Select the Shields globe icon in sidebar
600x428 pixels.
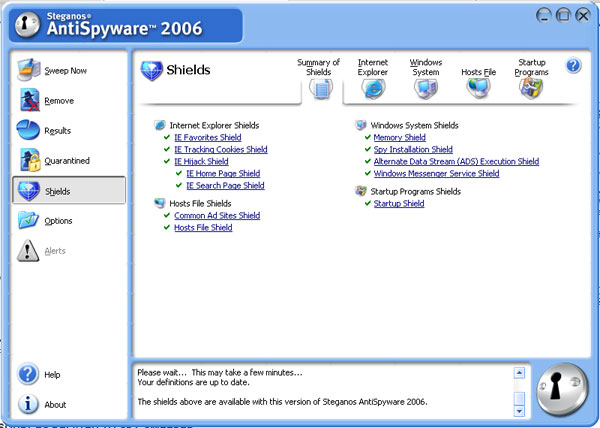click(29, 190)
